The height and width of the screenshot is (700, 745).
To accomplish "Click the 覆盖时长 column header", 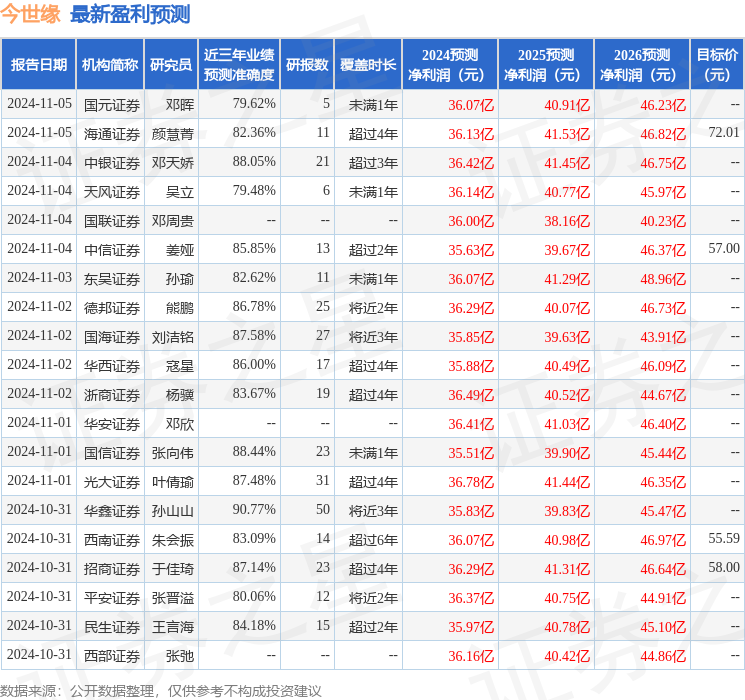I will click(368, 65).
